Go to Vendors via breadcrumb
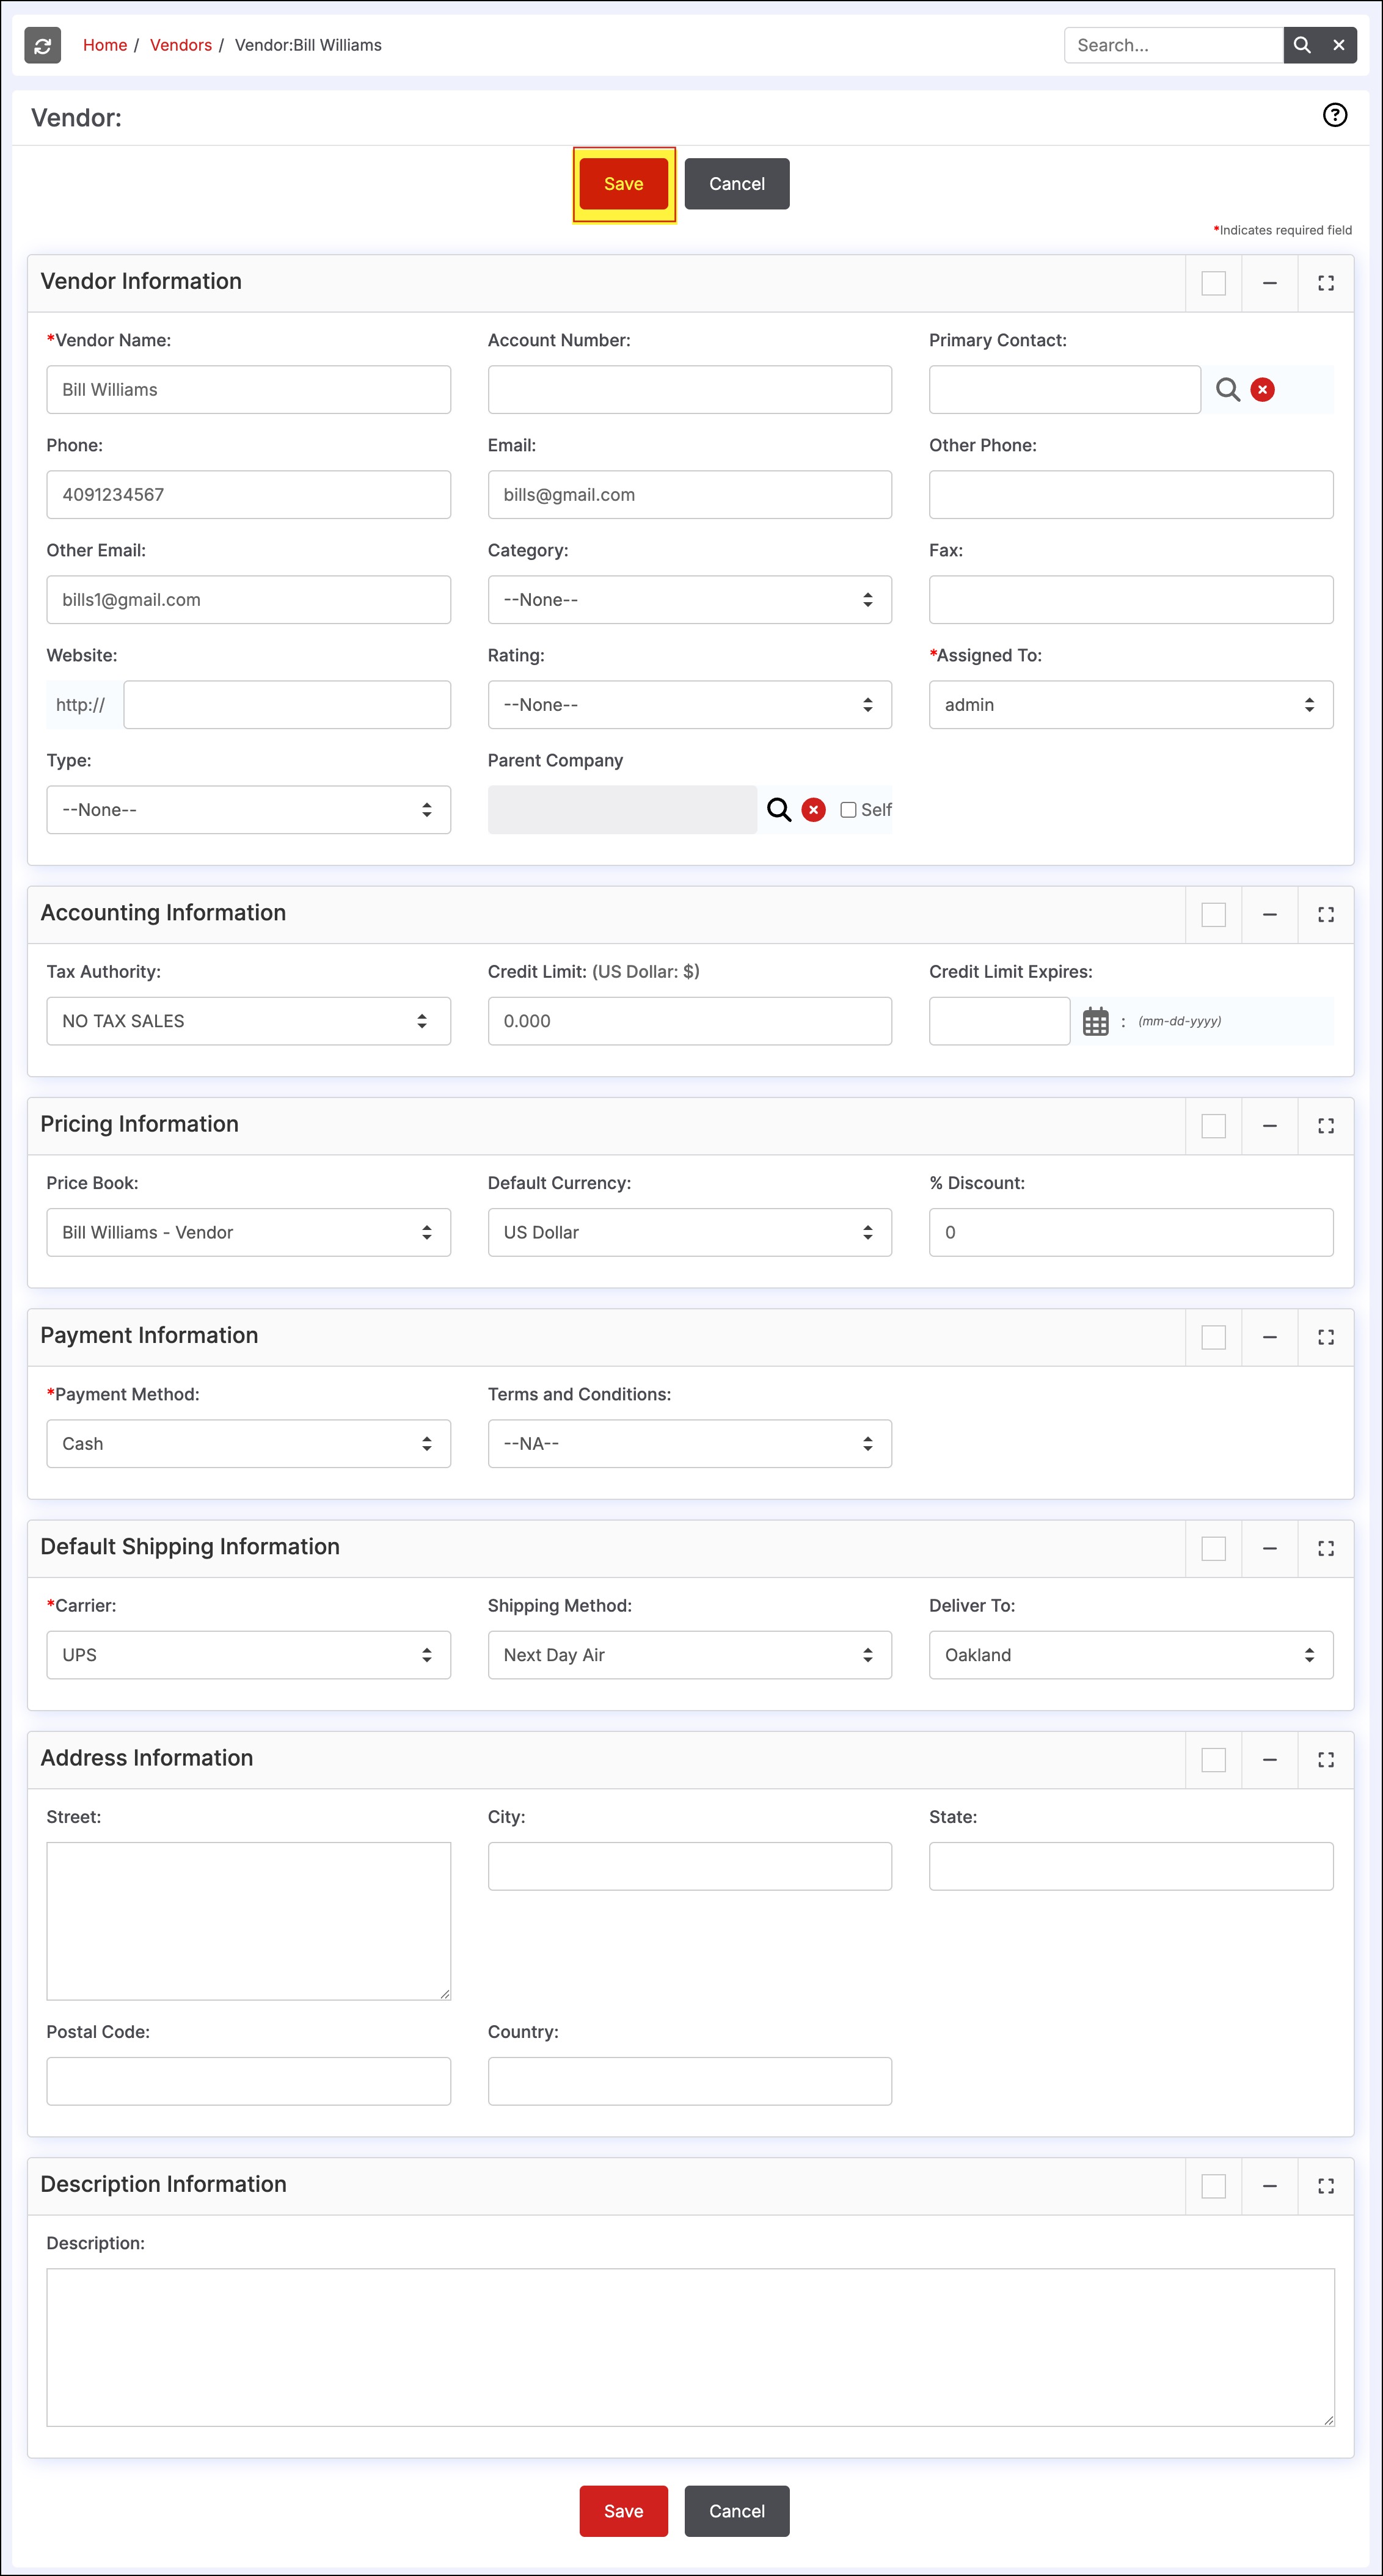Screen dimensions: 1383x2576 pyautogui.click(x=181, y=45)
